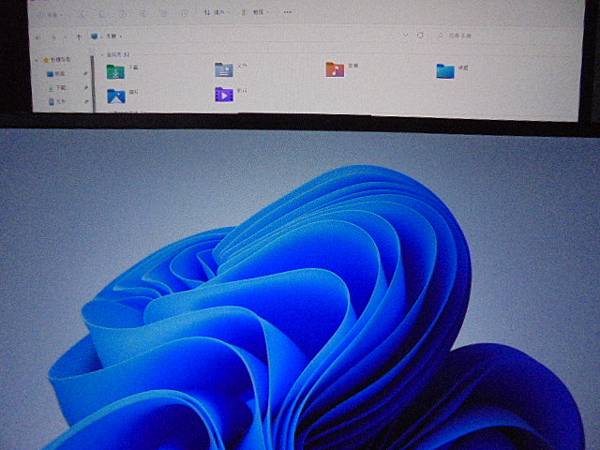
Task: Open the blue Desktop folder in main pane
Action: 445,71
